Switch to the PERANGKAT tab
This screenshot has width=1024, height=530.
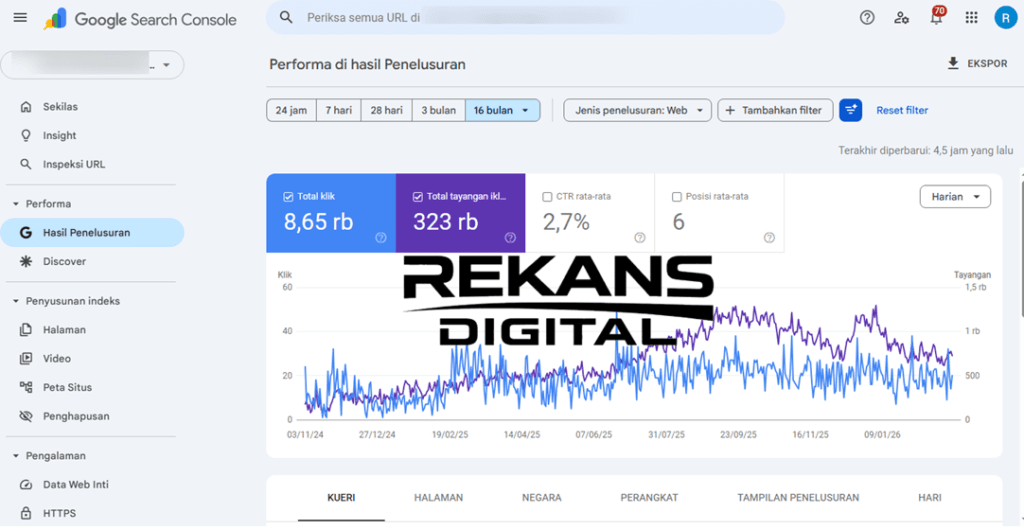pos(649,497)
